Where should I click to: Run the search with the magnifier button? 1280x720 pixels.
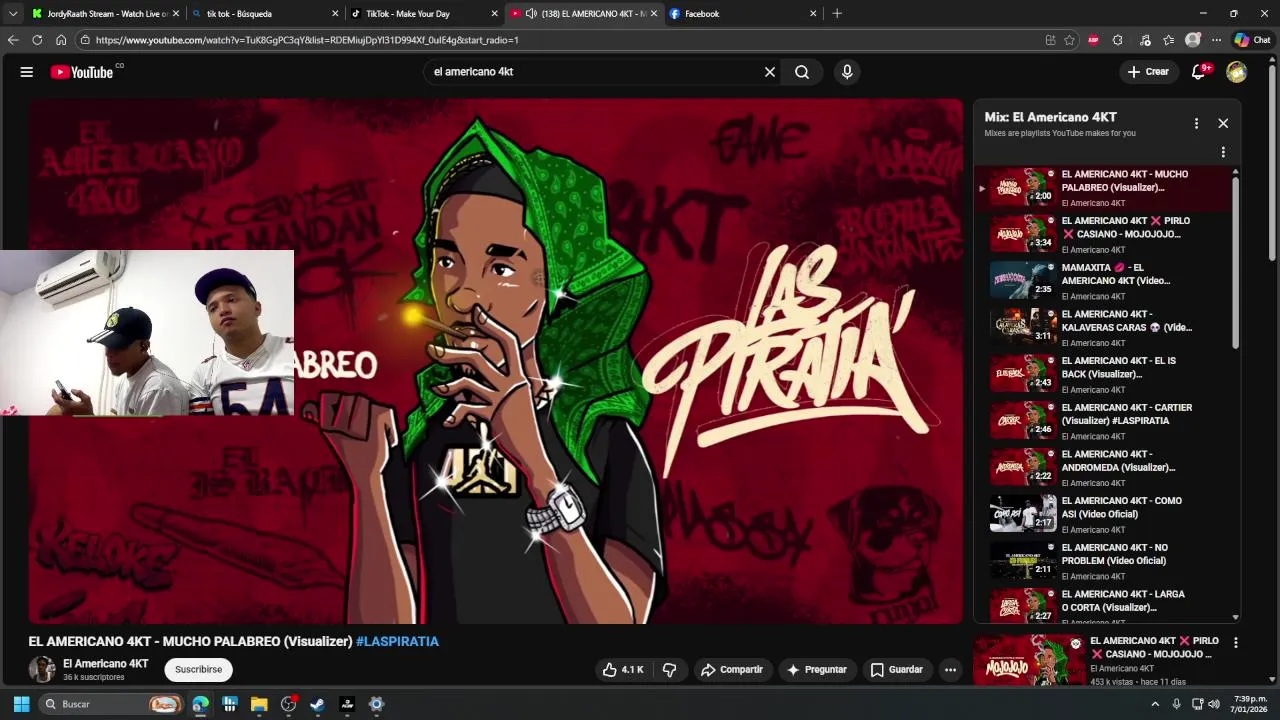pos(802,72)
